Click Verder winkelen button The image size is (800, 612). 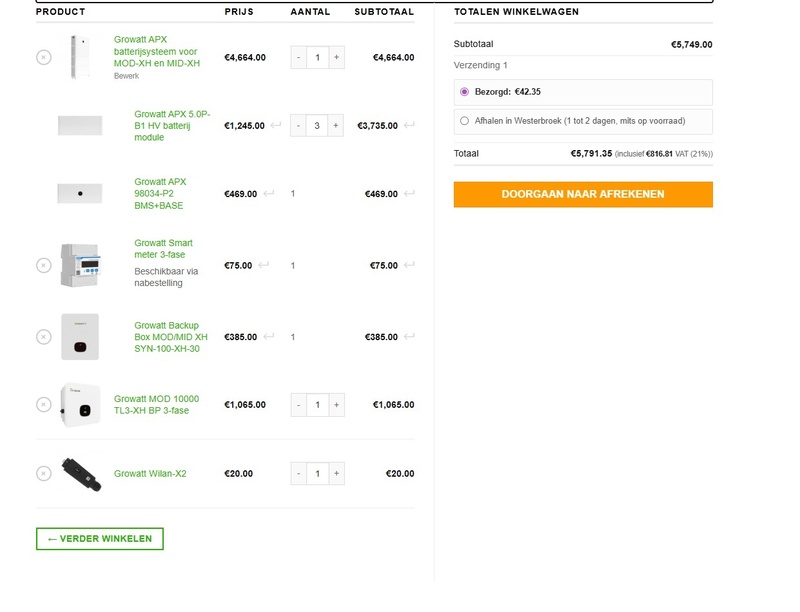tap(99, 539)
